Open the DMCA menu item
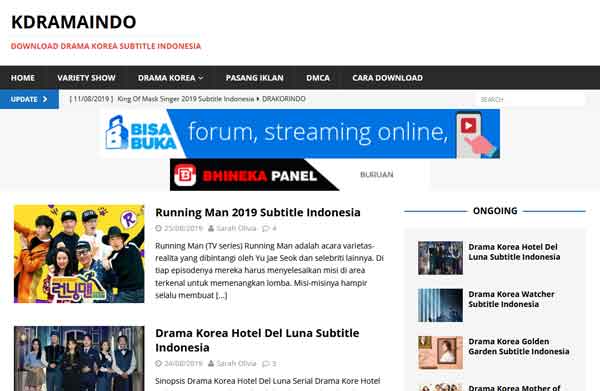Image resolution: width=600 pixels, height=391 pixels. coord(318,78)
